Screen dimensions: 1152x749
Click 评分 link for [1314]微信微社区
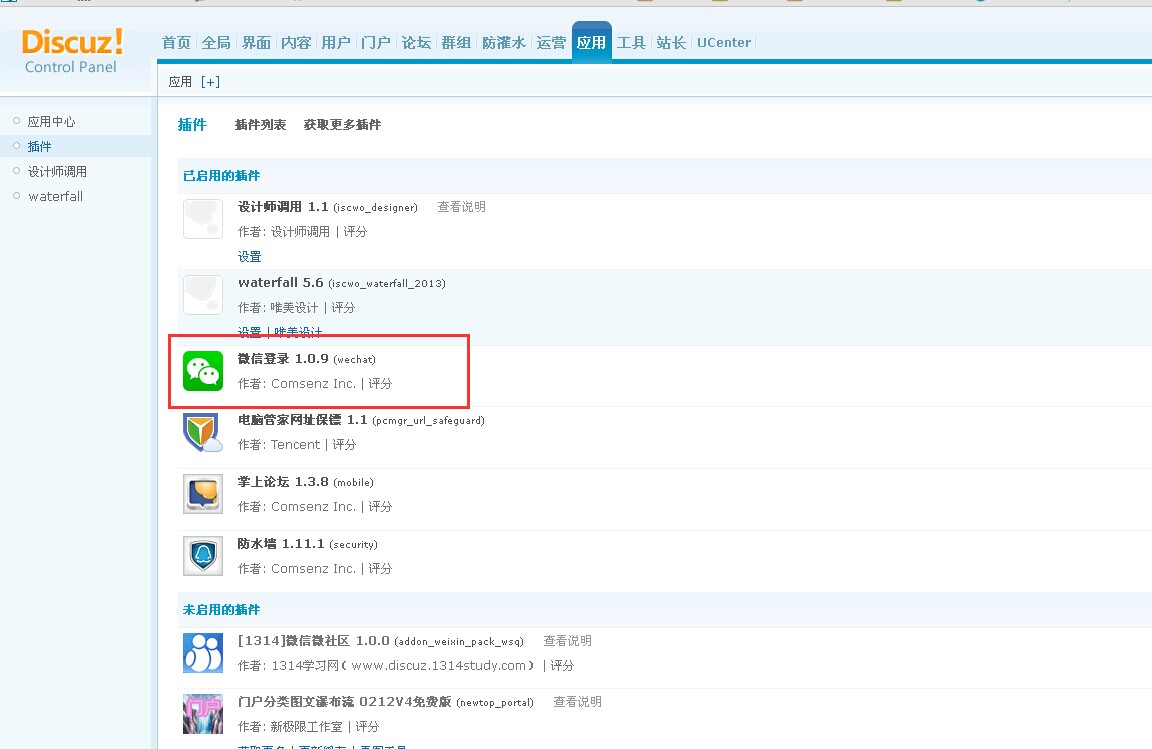[x=562, y=665]
